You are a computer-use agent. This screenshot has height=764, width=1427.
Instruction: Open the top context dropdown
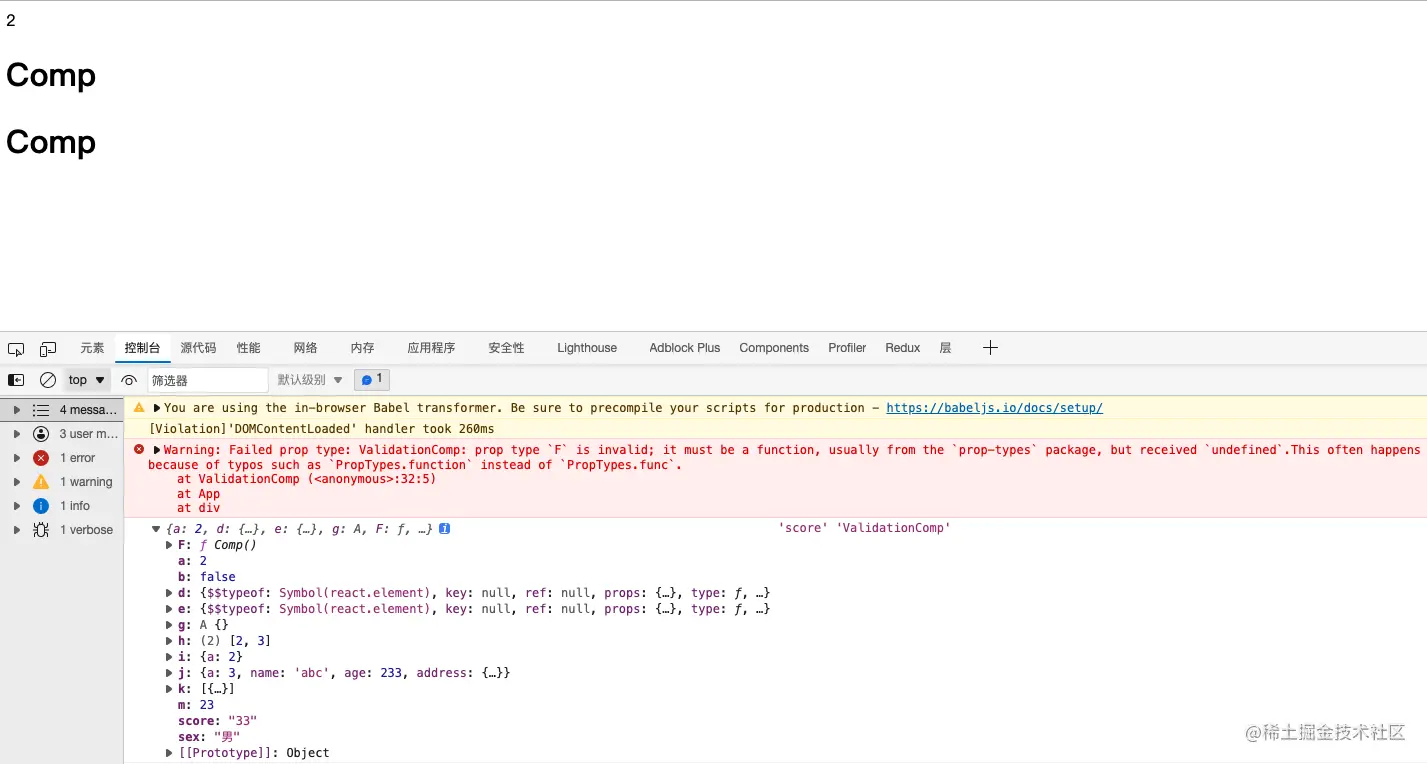(87, 380)
